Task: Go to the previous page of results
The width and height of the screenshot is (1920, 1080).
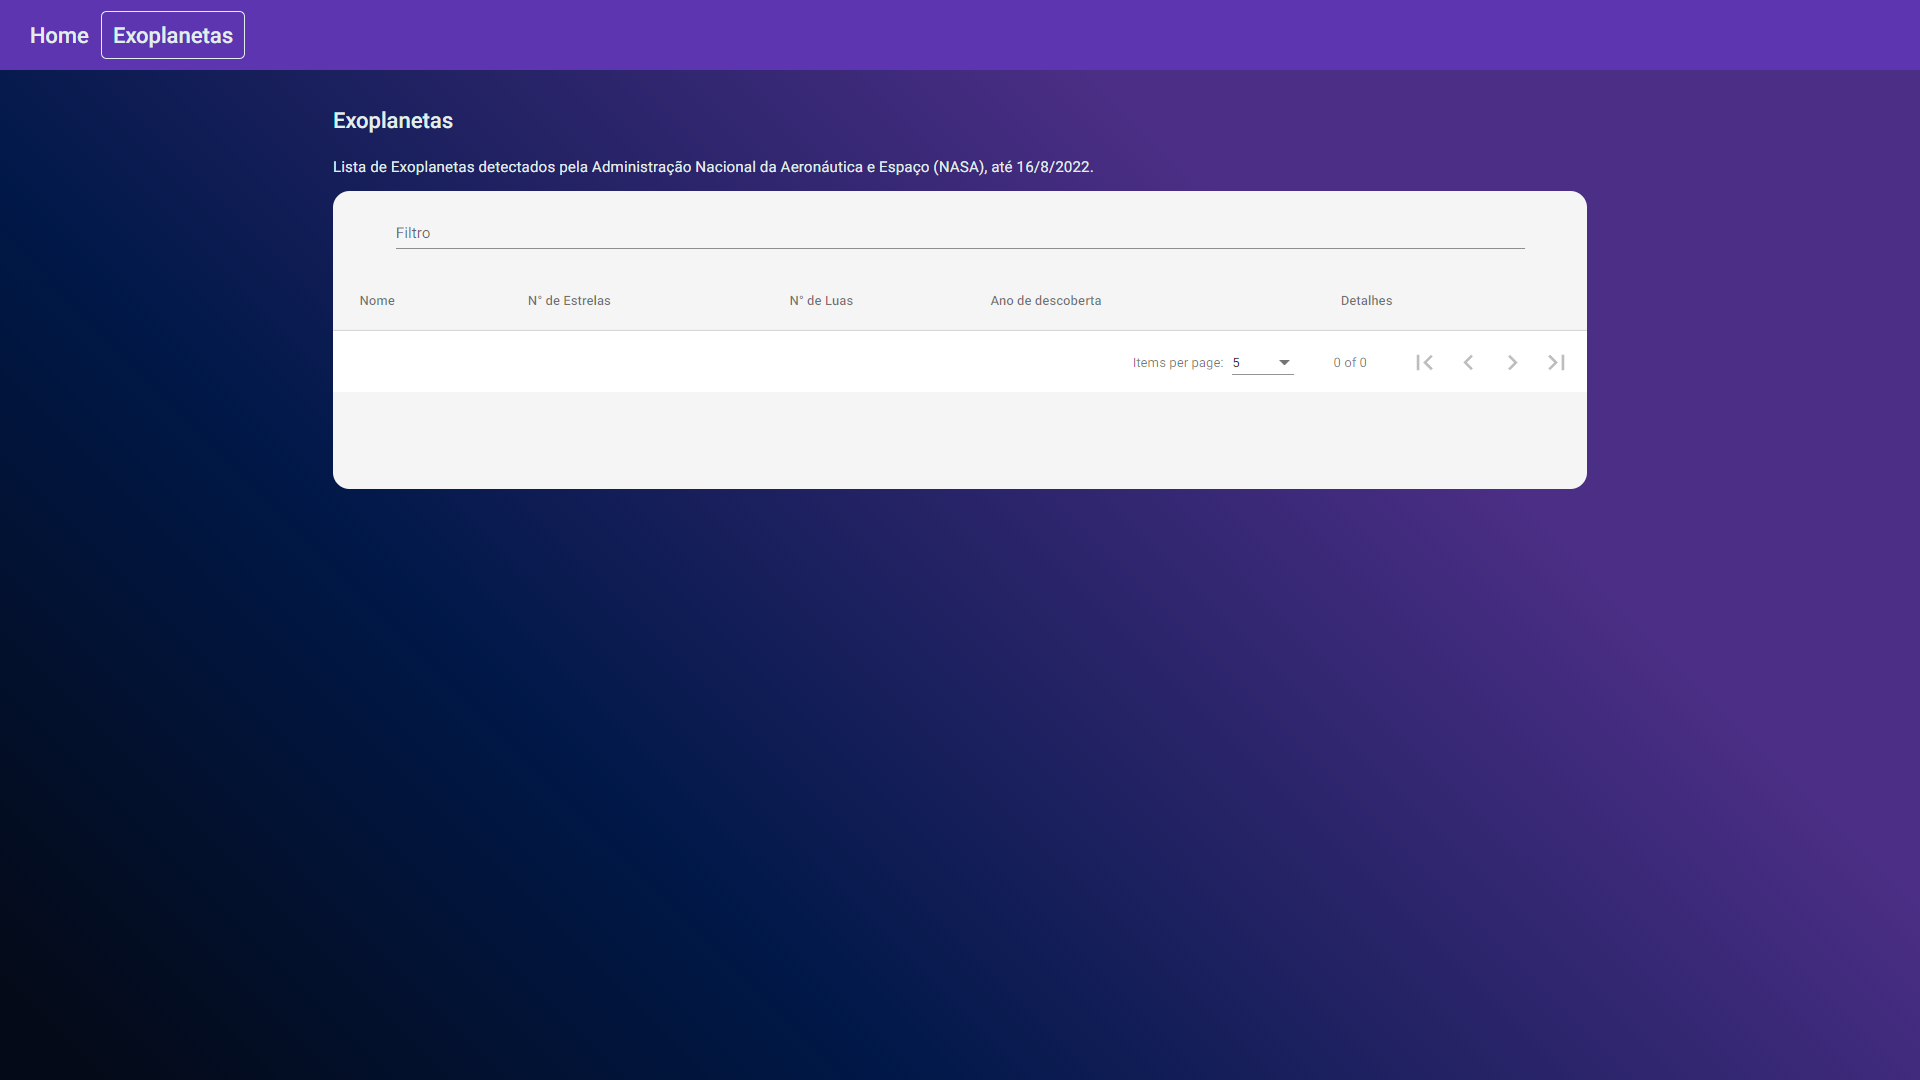Action: click(x=1468, y=363)
